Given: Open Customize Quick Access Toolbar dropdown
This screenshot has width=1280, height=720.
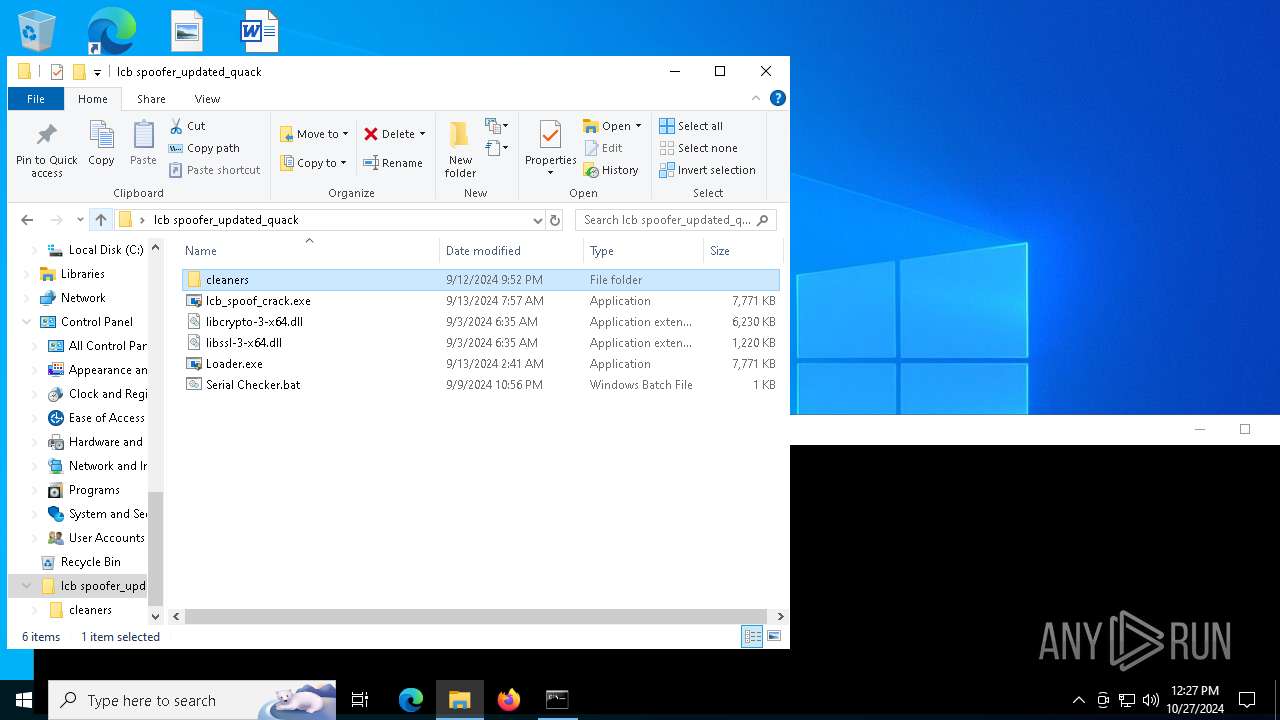Looking at the screenshot, I should coord(97,72).
